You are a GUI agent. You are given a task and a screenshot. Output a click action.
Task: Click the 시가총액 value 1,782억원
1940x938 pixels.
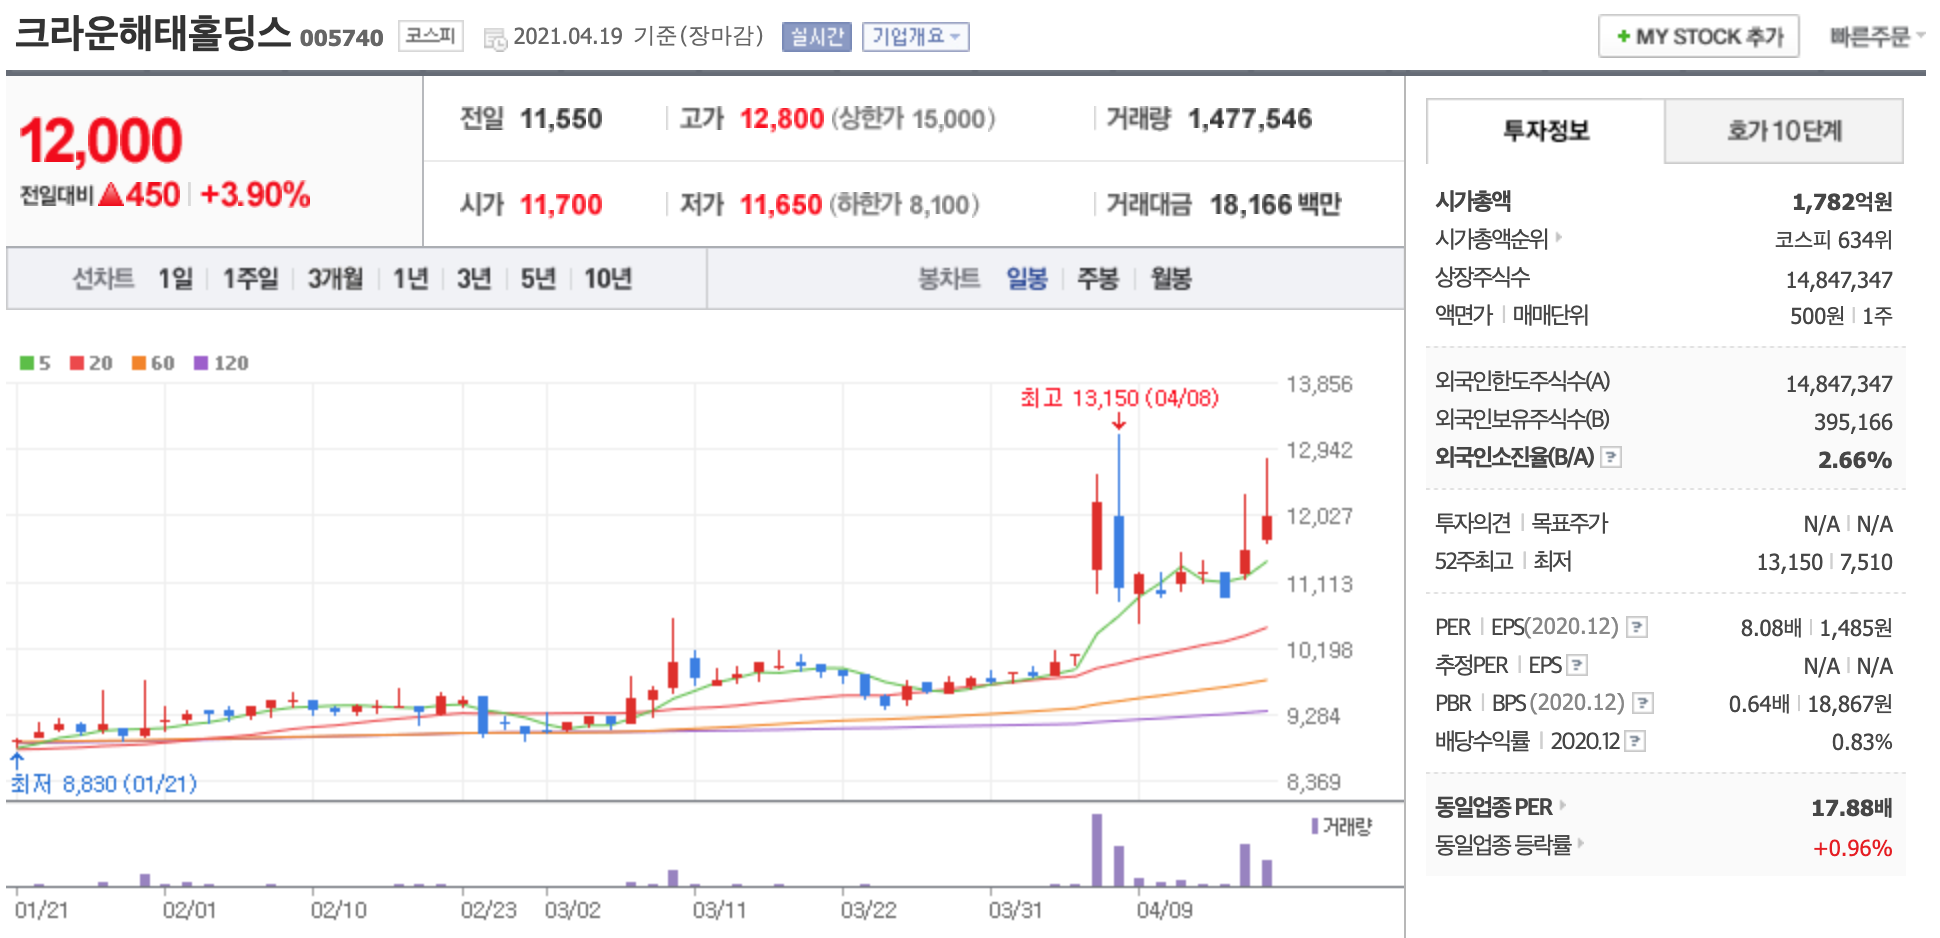tap(1842, 202)
